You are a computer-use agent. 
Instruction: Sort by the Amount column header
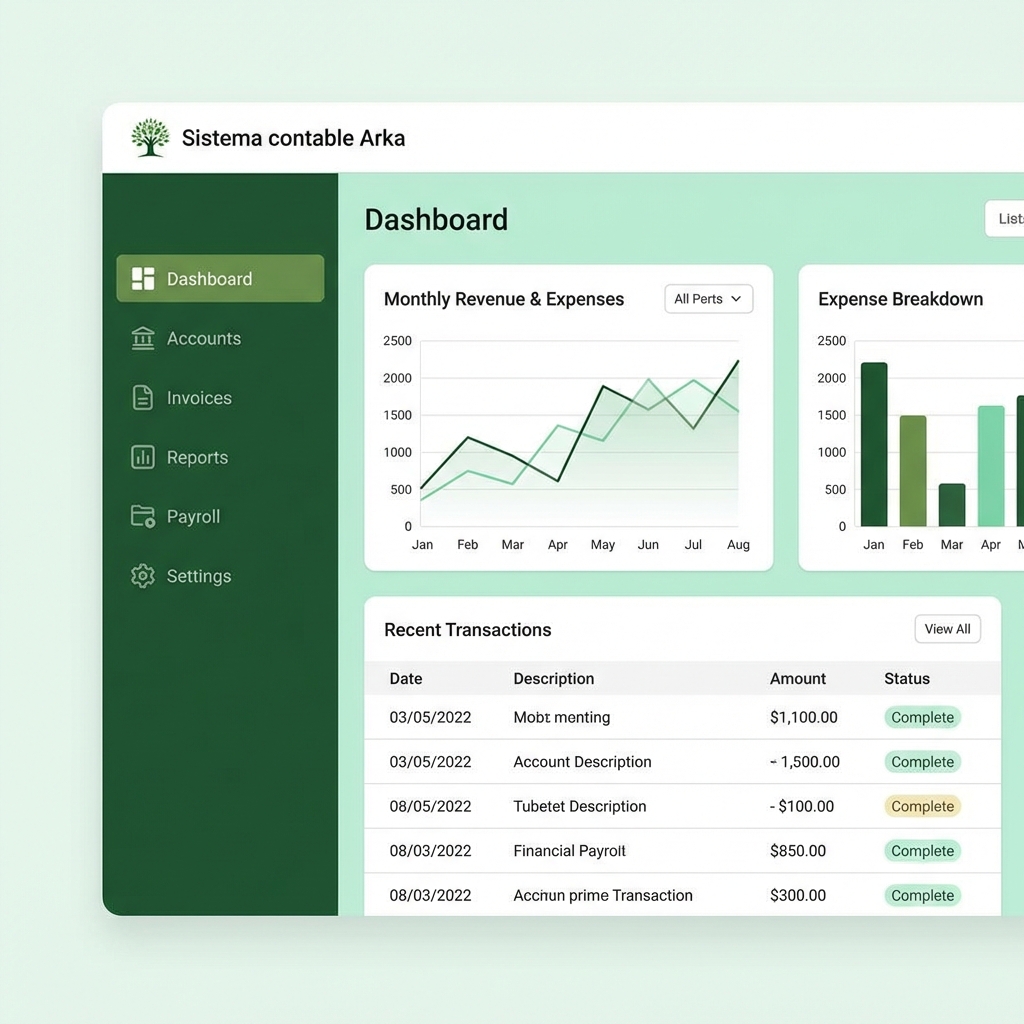(x=797, y=678)
